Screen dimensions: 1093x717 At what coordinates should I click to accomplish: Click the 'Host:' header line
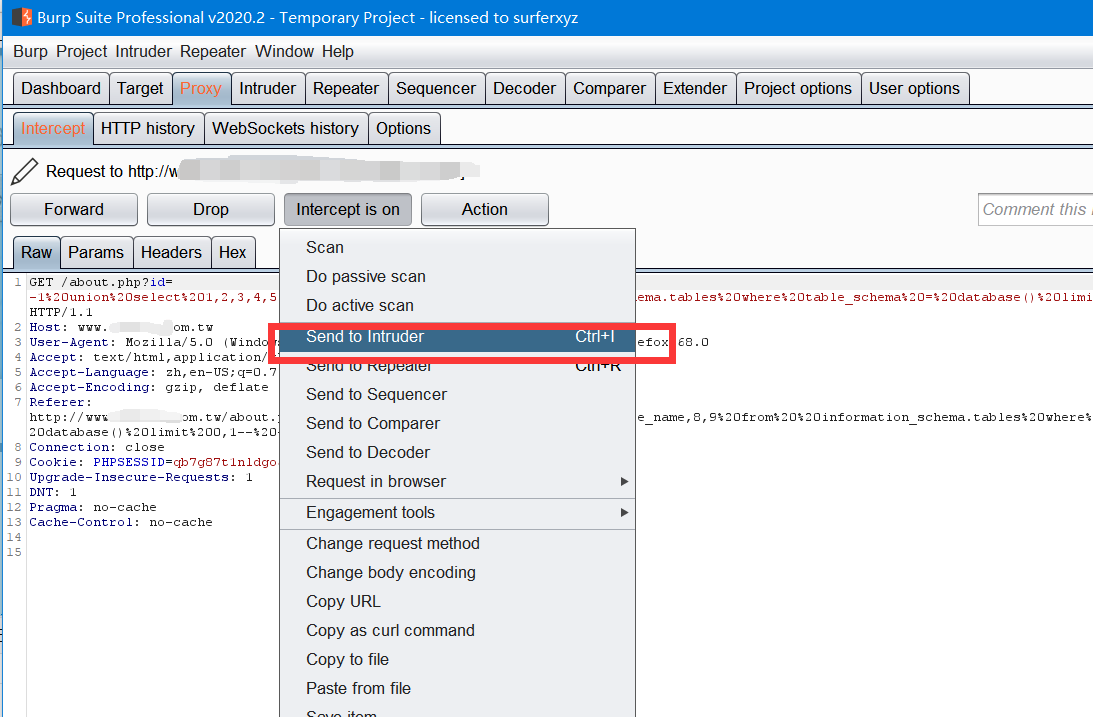(x=121, y=327)
